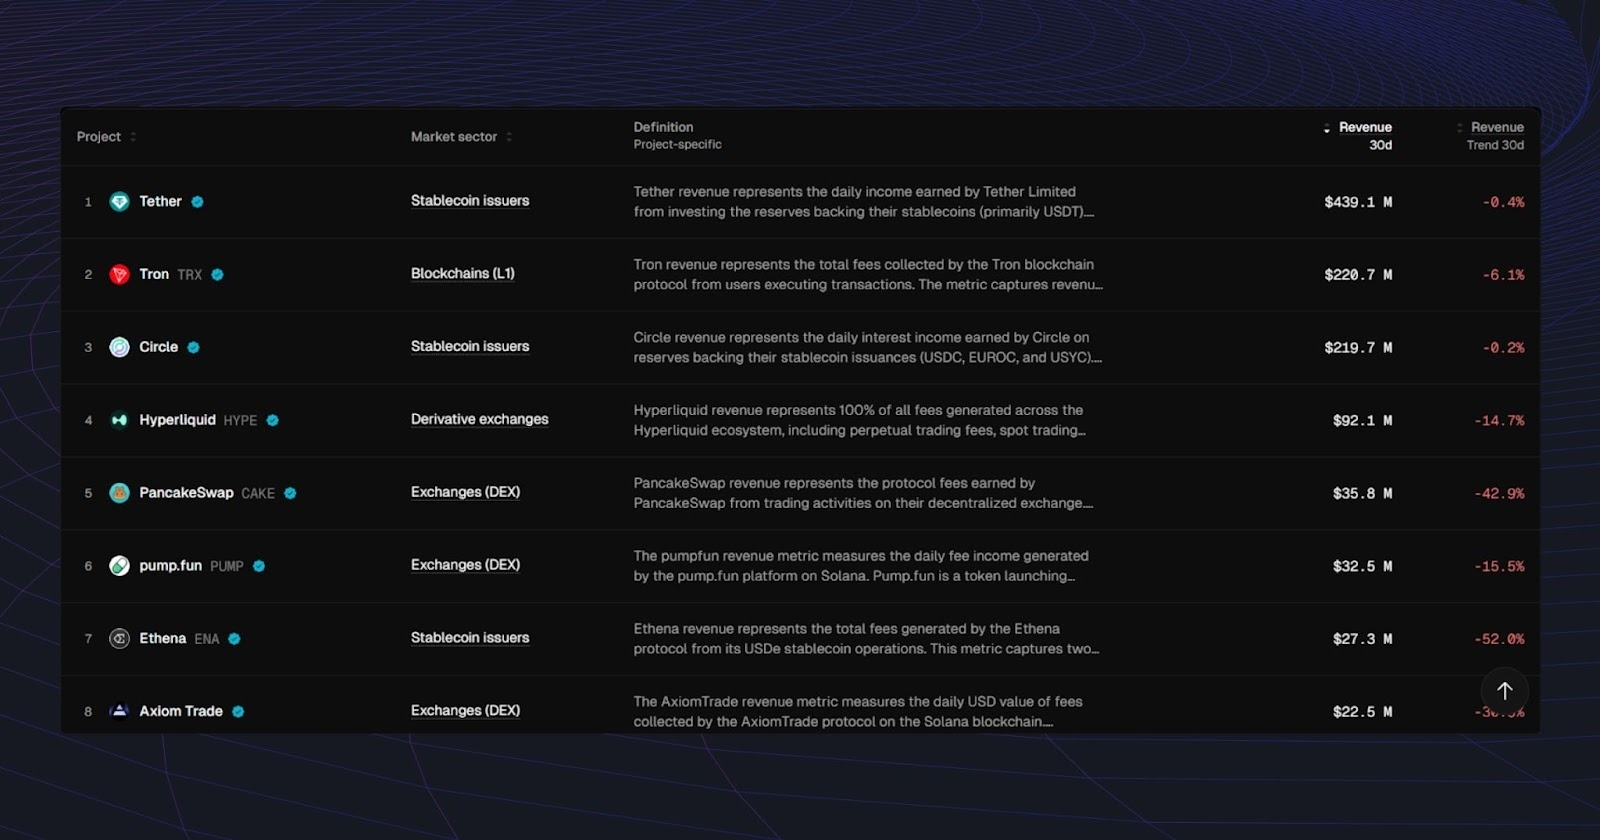The image size is (1600, 840).
Task: Click the Circle logo icon
Action: tap(119, 347)
